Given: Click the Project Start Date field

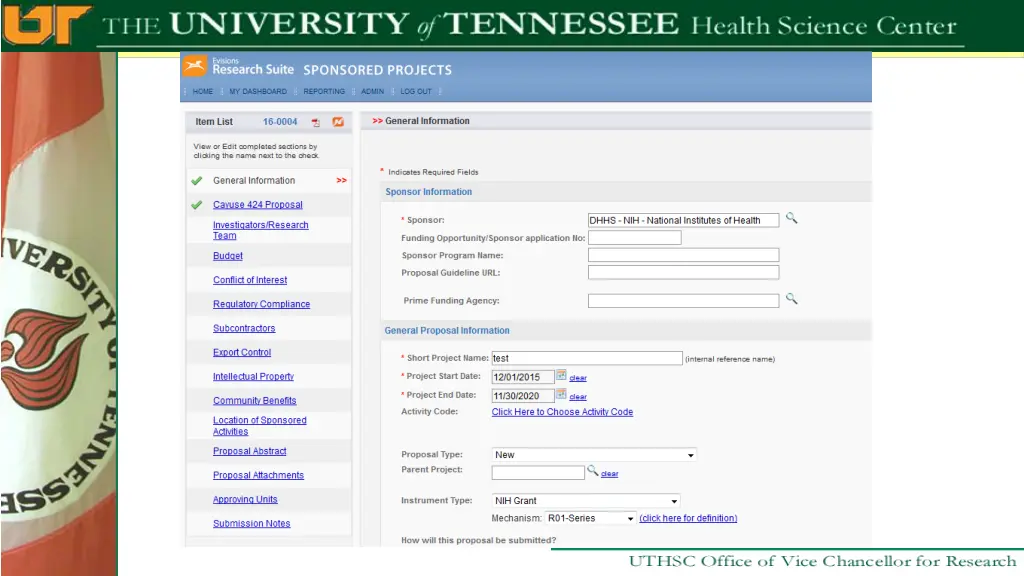Looking at the screenshot, I should point(522,377).
